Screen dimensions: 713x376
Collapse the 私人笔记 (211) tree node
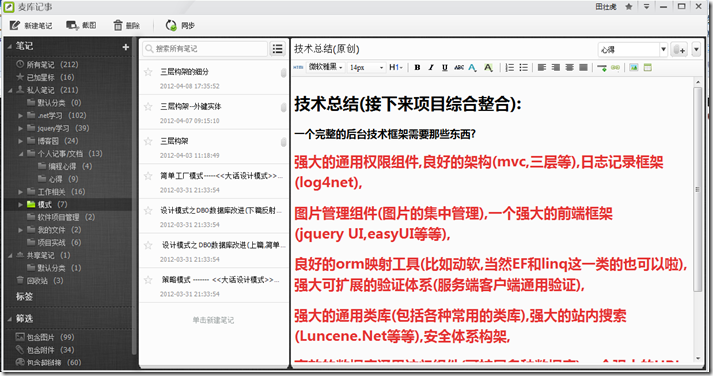pyautogui.click(x=10, y=90)
